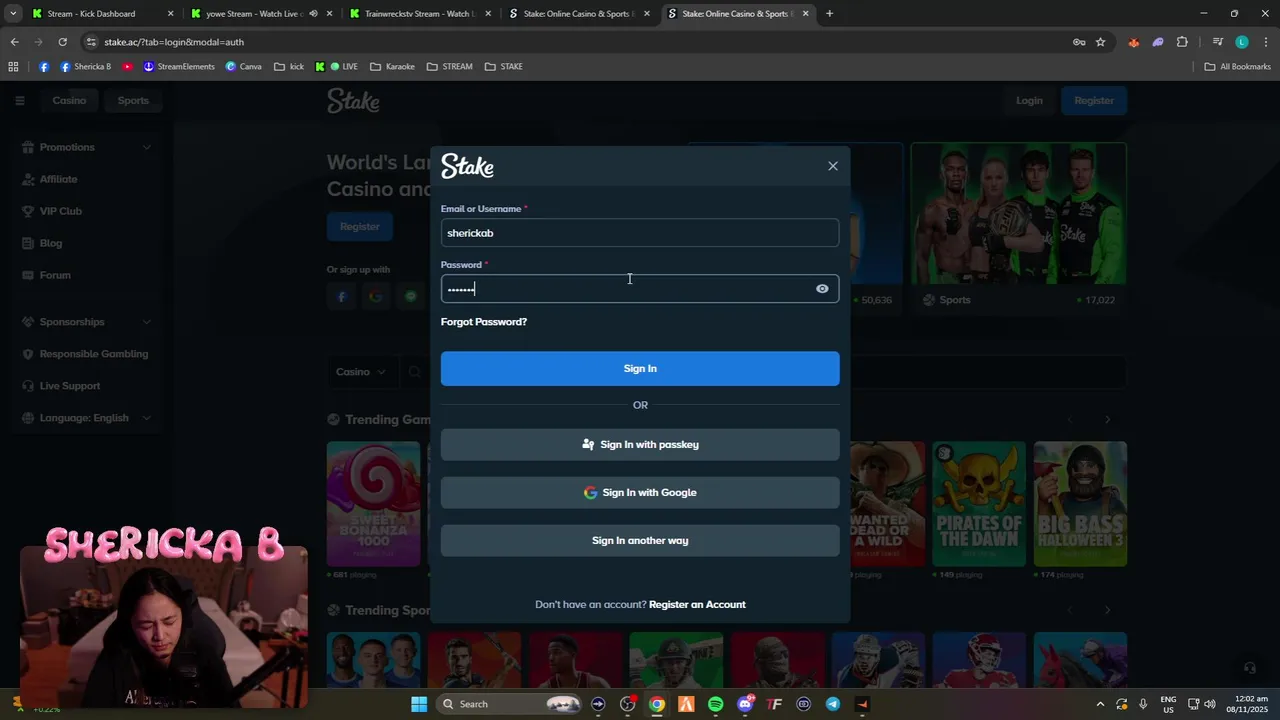Image resolution: width=1280 pixels, height=720 pixels.
Task: Bookmark this page with the star
Action: point(1100,42)
